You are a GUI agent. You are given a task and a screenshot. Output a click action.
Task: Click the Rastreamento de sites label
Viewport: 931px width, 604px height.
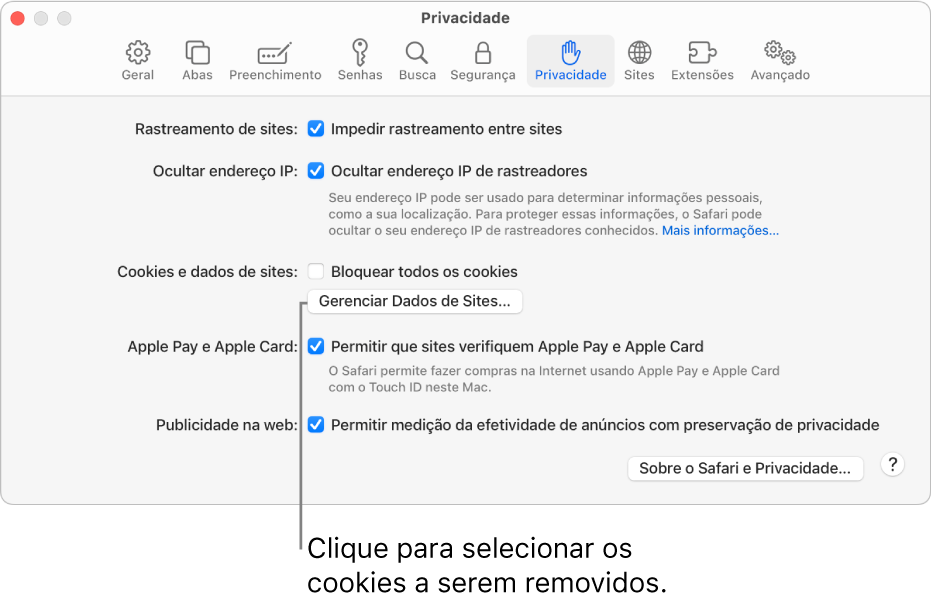point(216,129)
